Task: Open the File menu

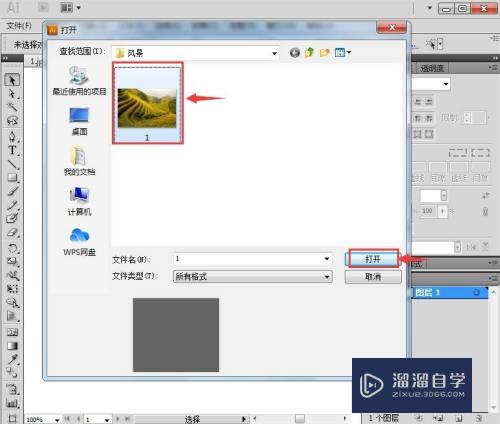Action: click(19, 26)
